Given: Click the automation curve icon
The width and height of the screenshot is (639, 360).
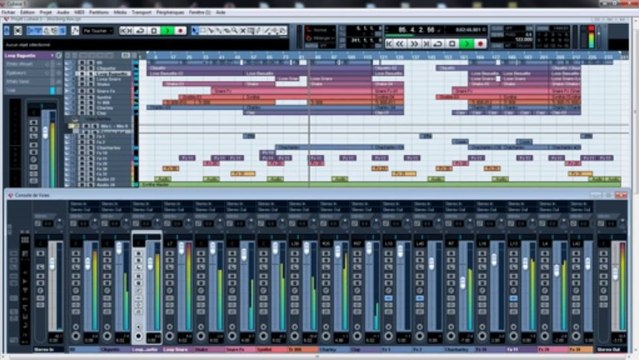Looking at the screenshot, I should click(x=75, y=31).
